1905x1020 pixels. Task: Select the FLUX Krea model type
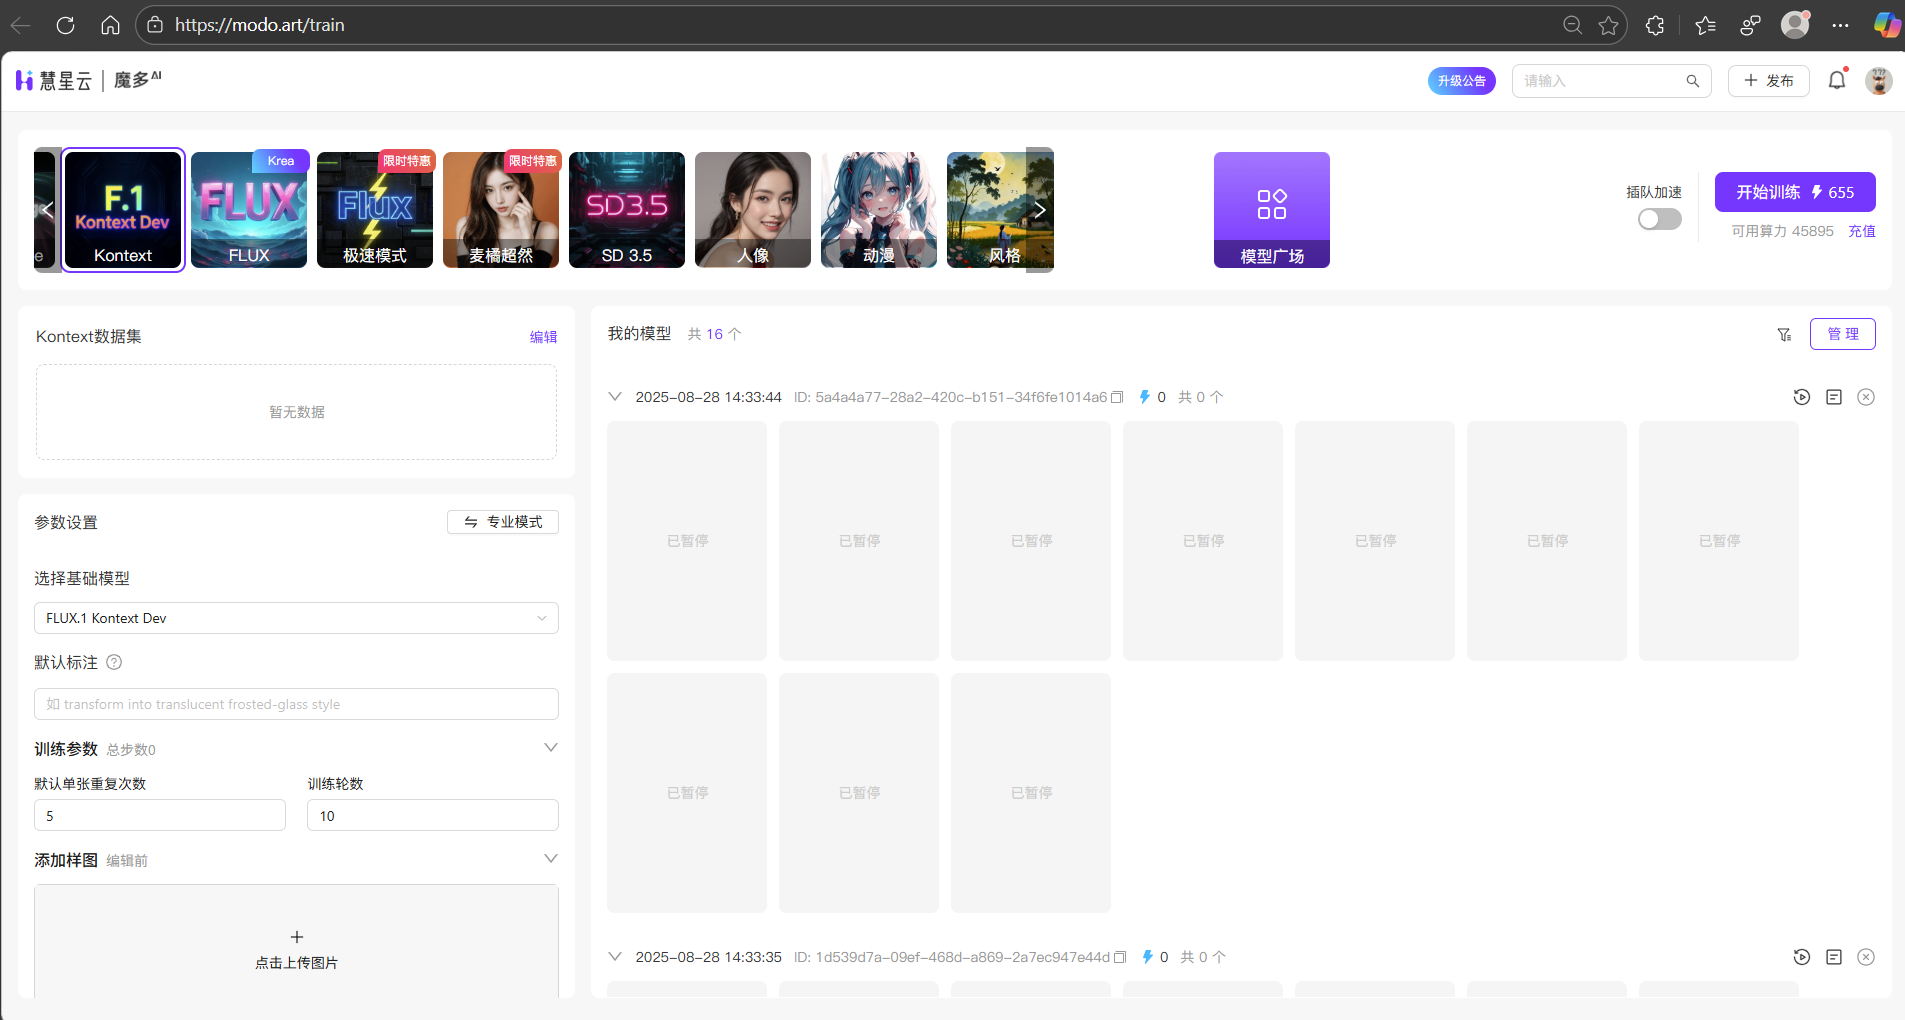tap(249, 210)
